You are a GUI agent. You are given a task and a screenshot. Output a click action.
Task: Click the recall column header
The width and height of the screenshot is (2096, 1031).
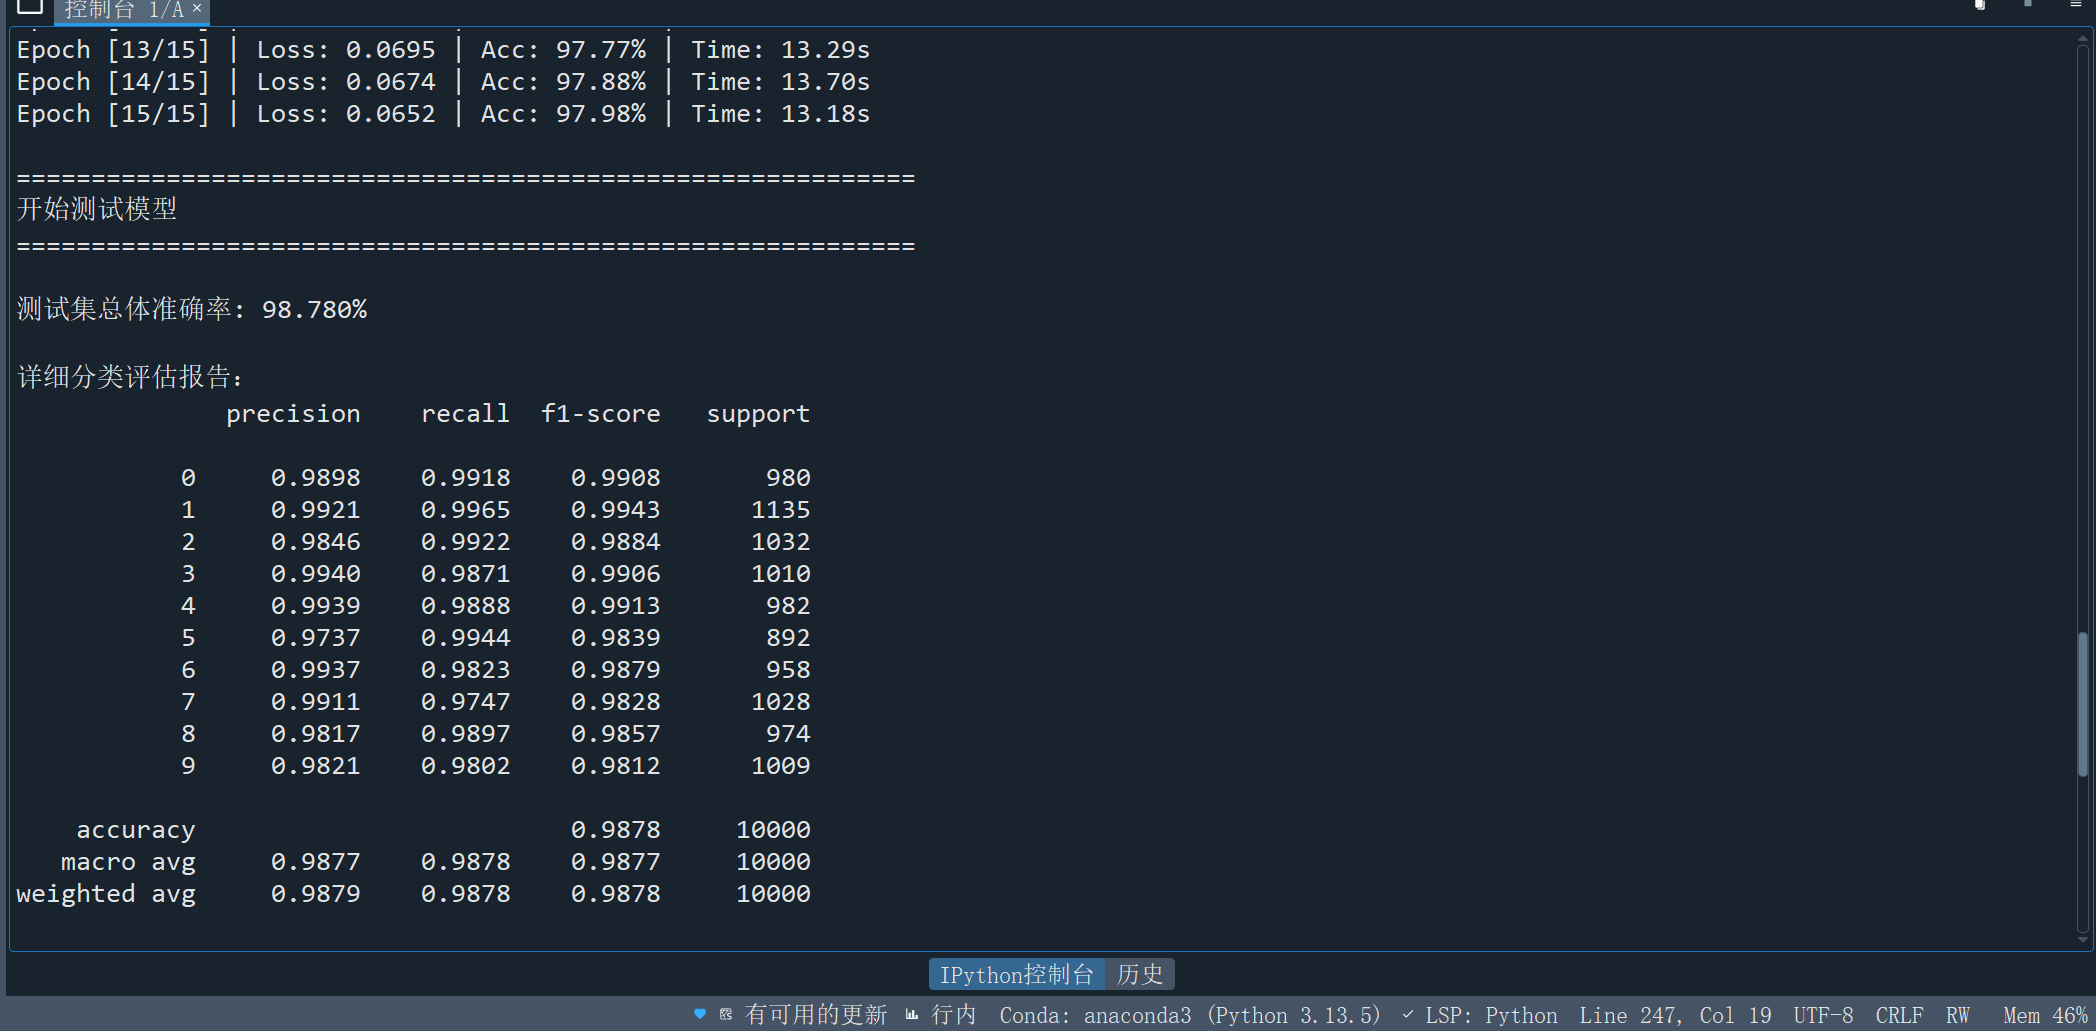465,414
